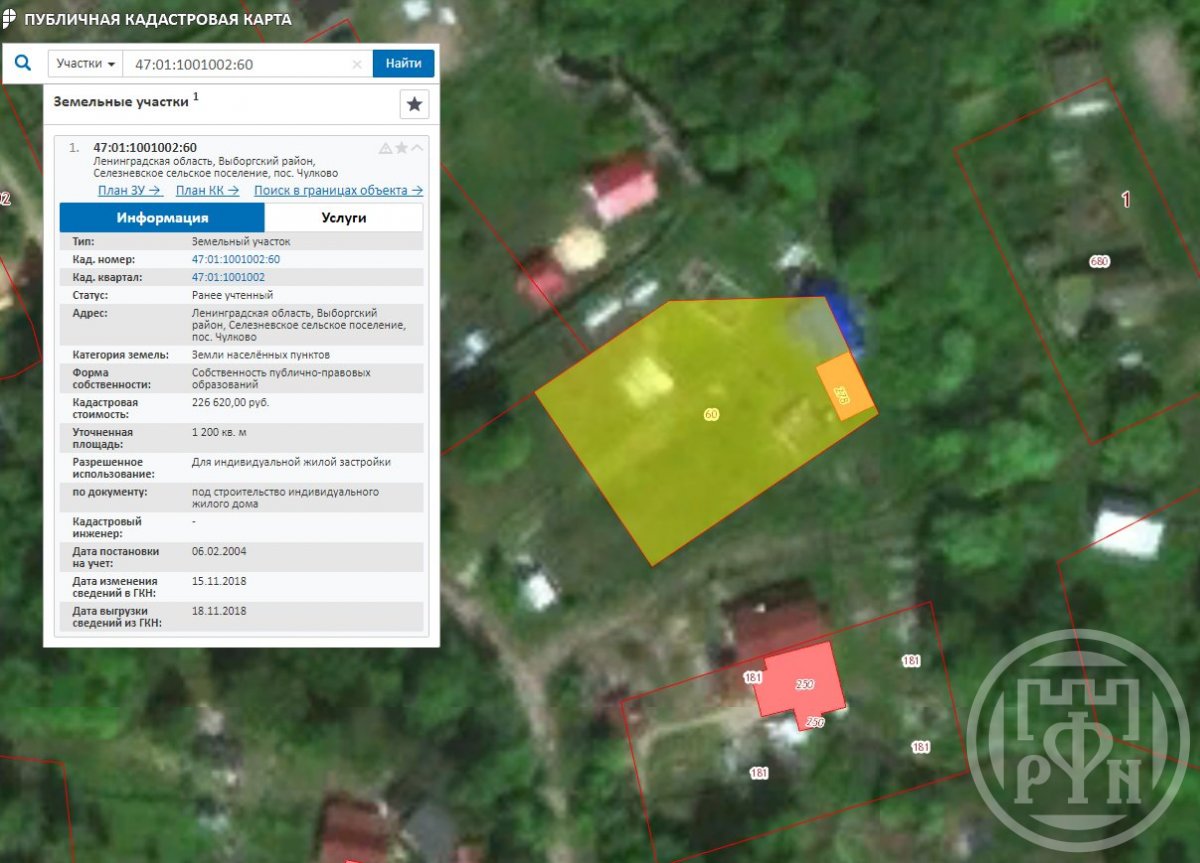Open the Участки search type dropdown
The width and height of the screenshot is (1200, 863).
pyautogui.click(x=85, y=63)
